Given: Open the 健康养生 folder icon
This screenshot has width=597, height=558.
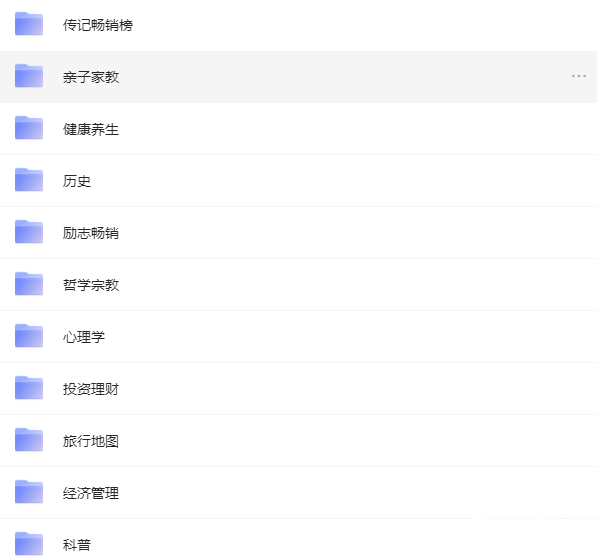Looking at the screenshot, I should [29, 128].
